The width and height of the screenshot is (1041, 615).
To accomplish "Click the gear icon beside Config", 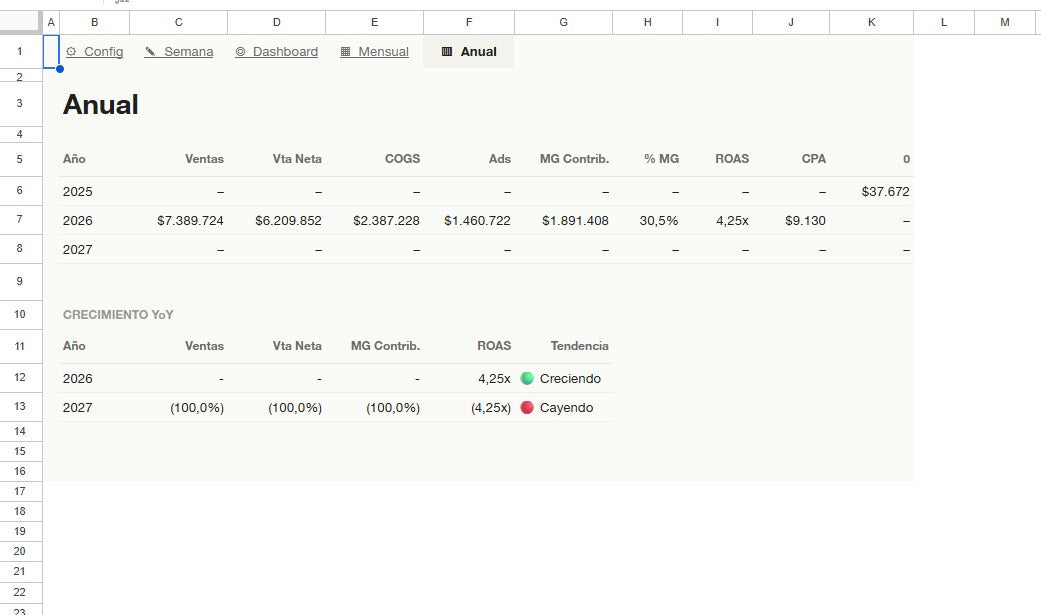I will click(71, 52).
